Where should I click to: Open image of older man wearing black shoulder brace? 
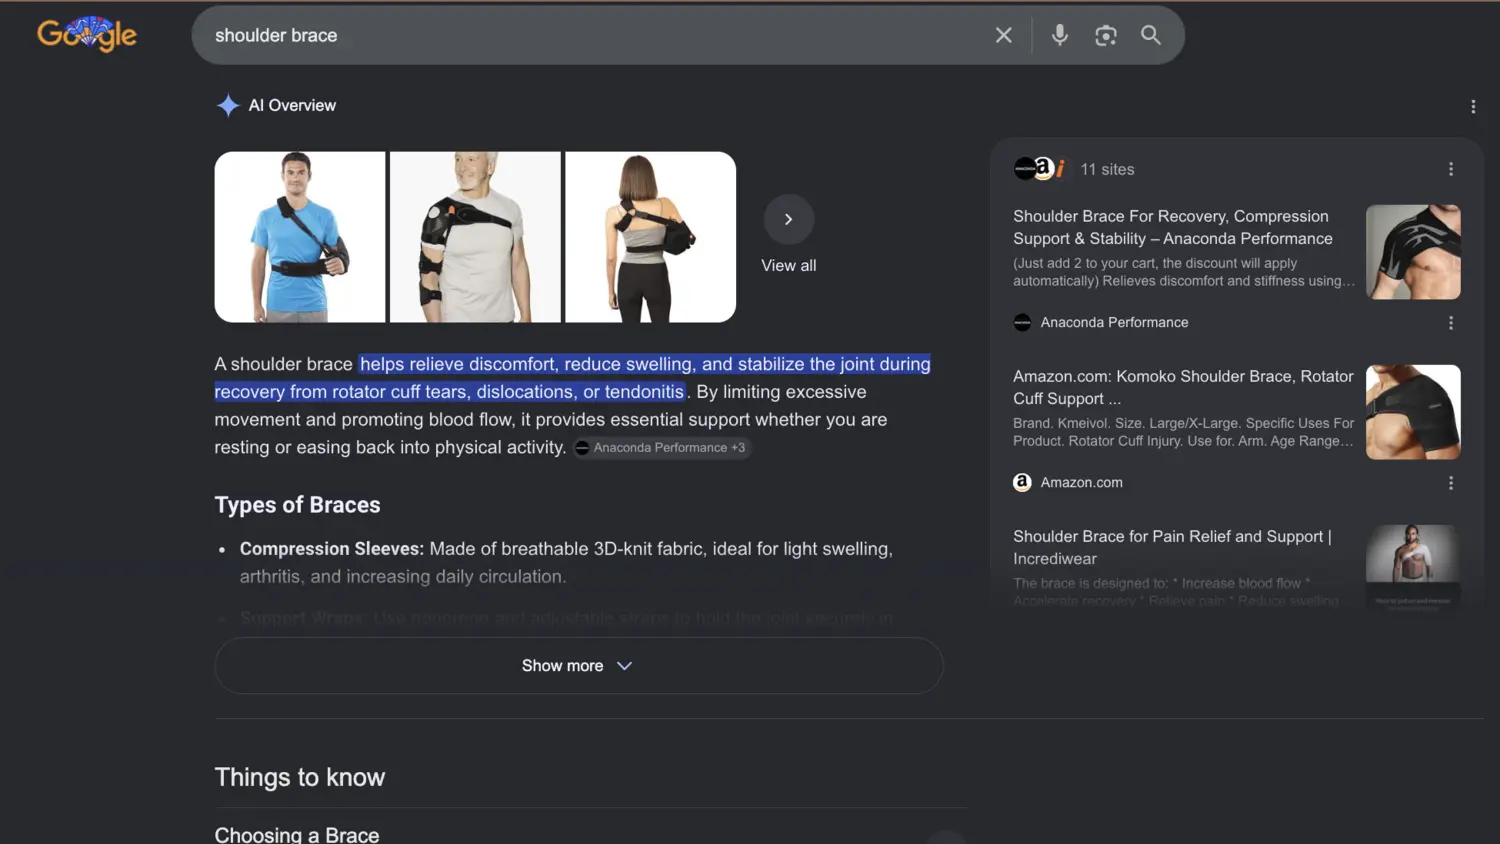(475, 237)
